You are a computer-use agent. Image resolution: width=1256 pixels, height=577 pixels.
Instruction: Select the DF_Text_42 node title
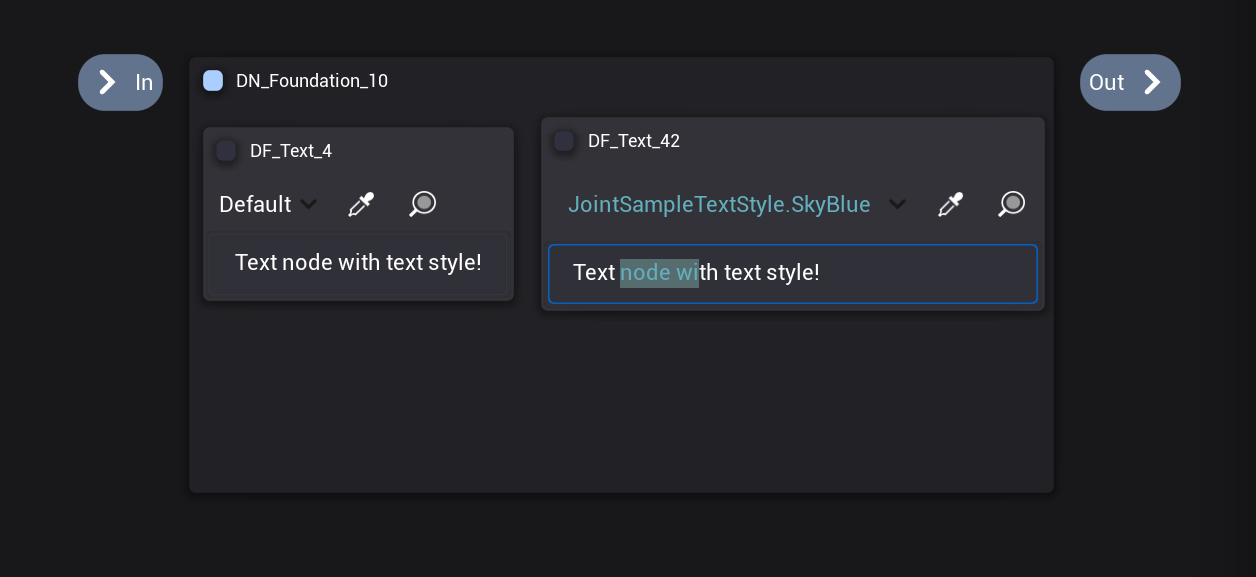[634, 141]
